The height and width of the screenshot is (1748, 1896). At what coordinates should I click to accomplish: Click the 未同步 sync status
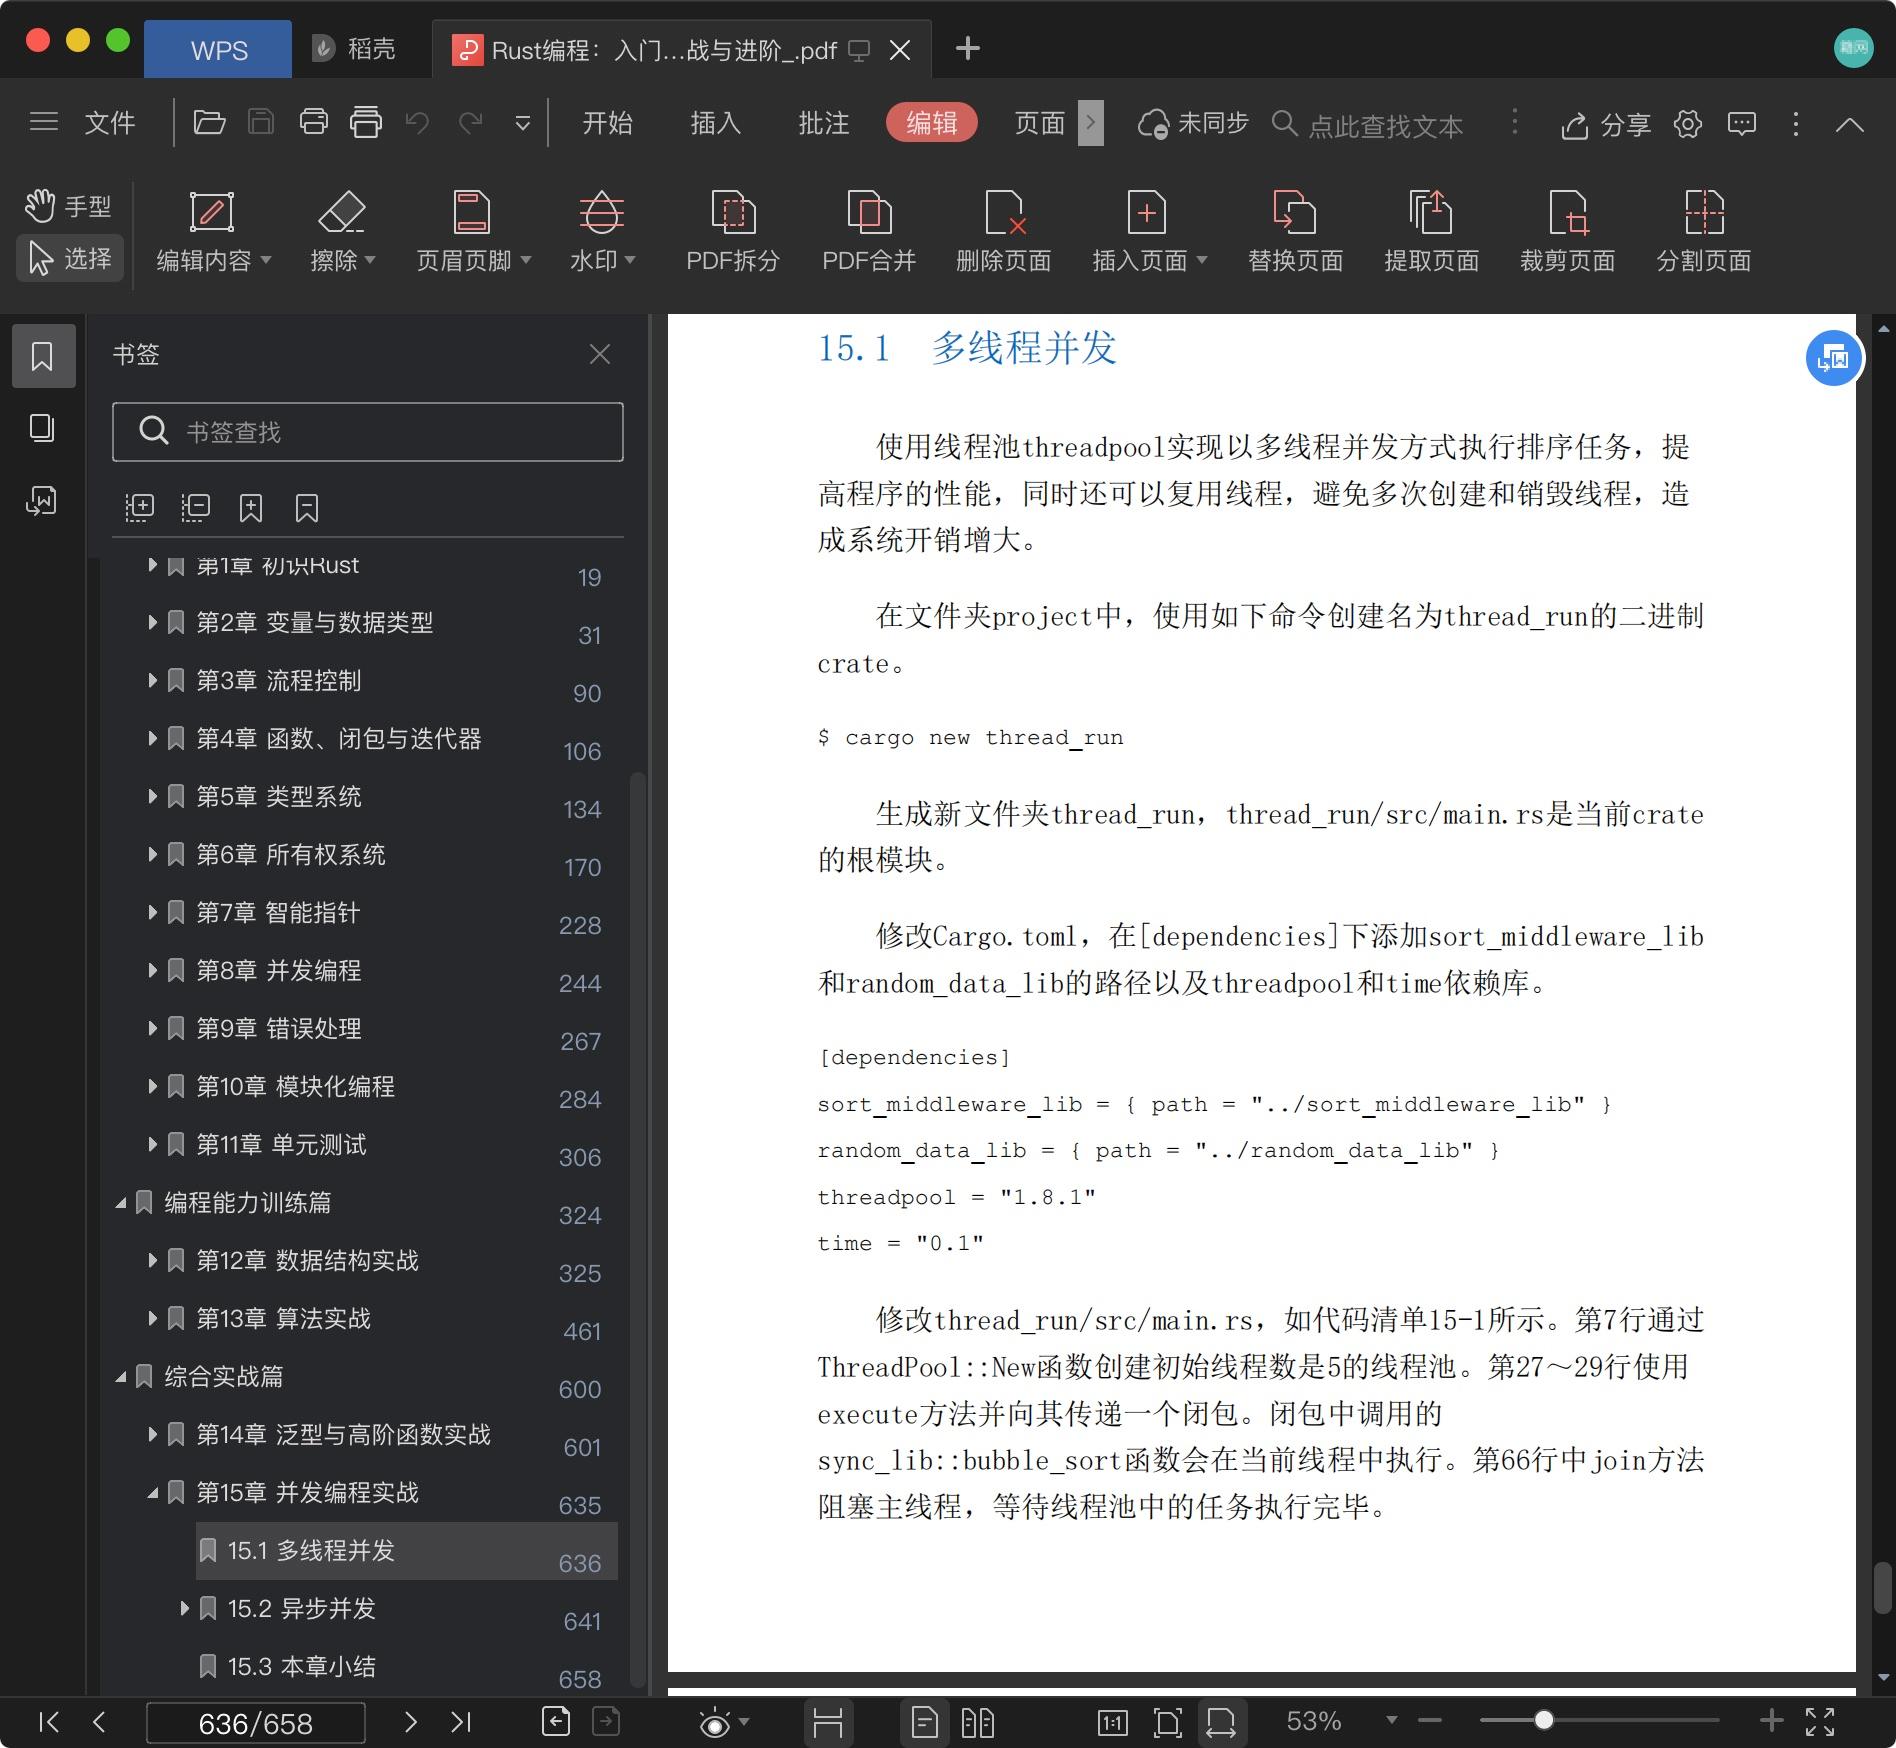[x=1193, y=123]
